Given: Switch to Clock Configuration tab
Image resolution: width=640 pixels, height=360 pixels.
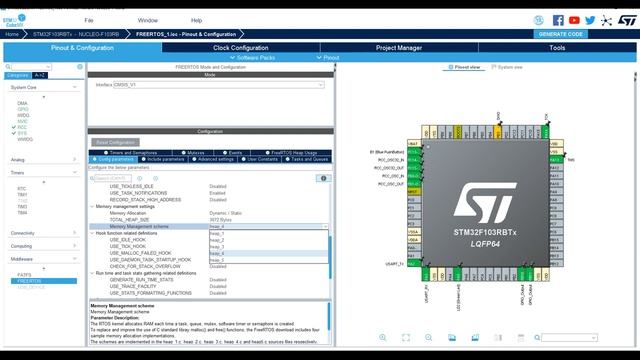Looking at the screenshot, I should [x=240, y=48].
